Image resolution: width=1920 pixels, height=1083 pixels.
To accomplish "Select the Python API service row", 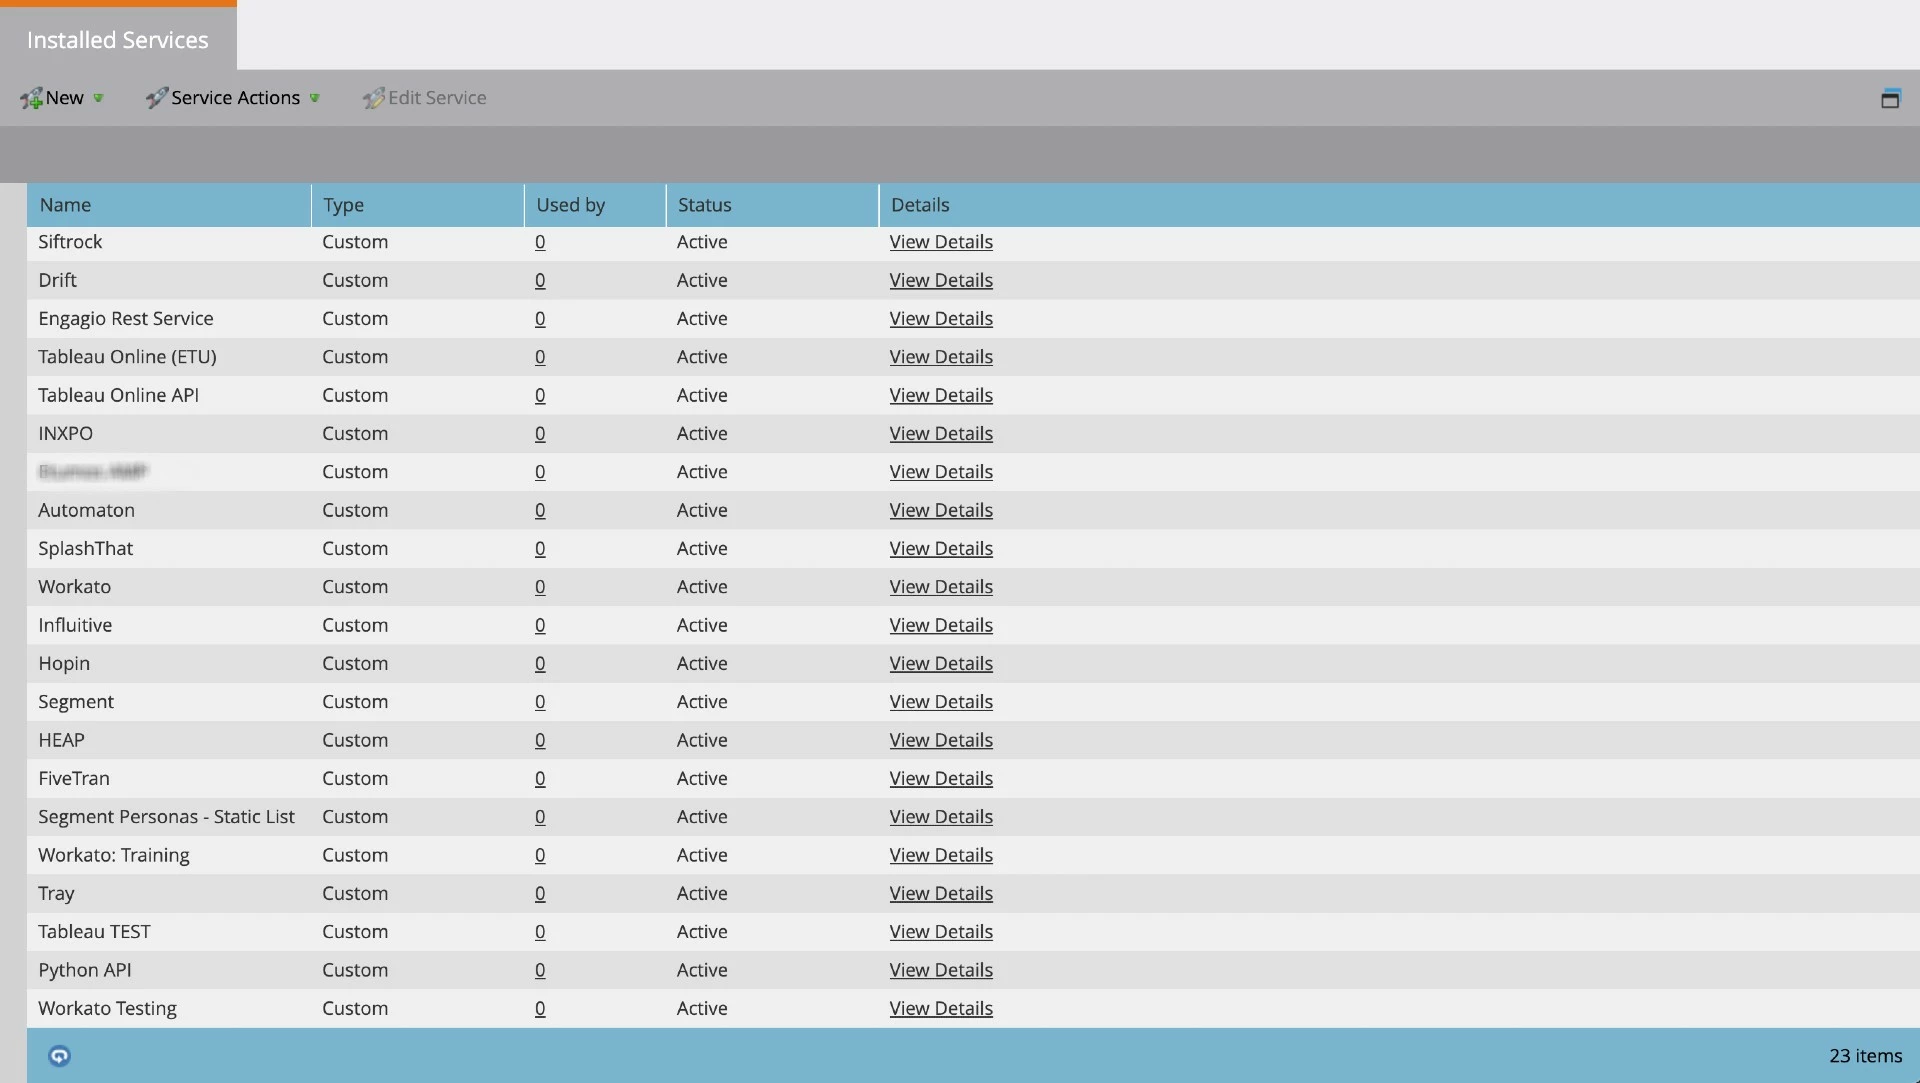I will [85, 970].
